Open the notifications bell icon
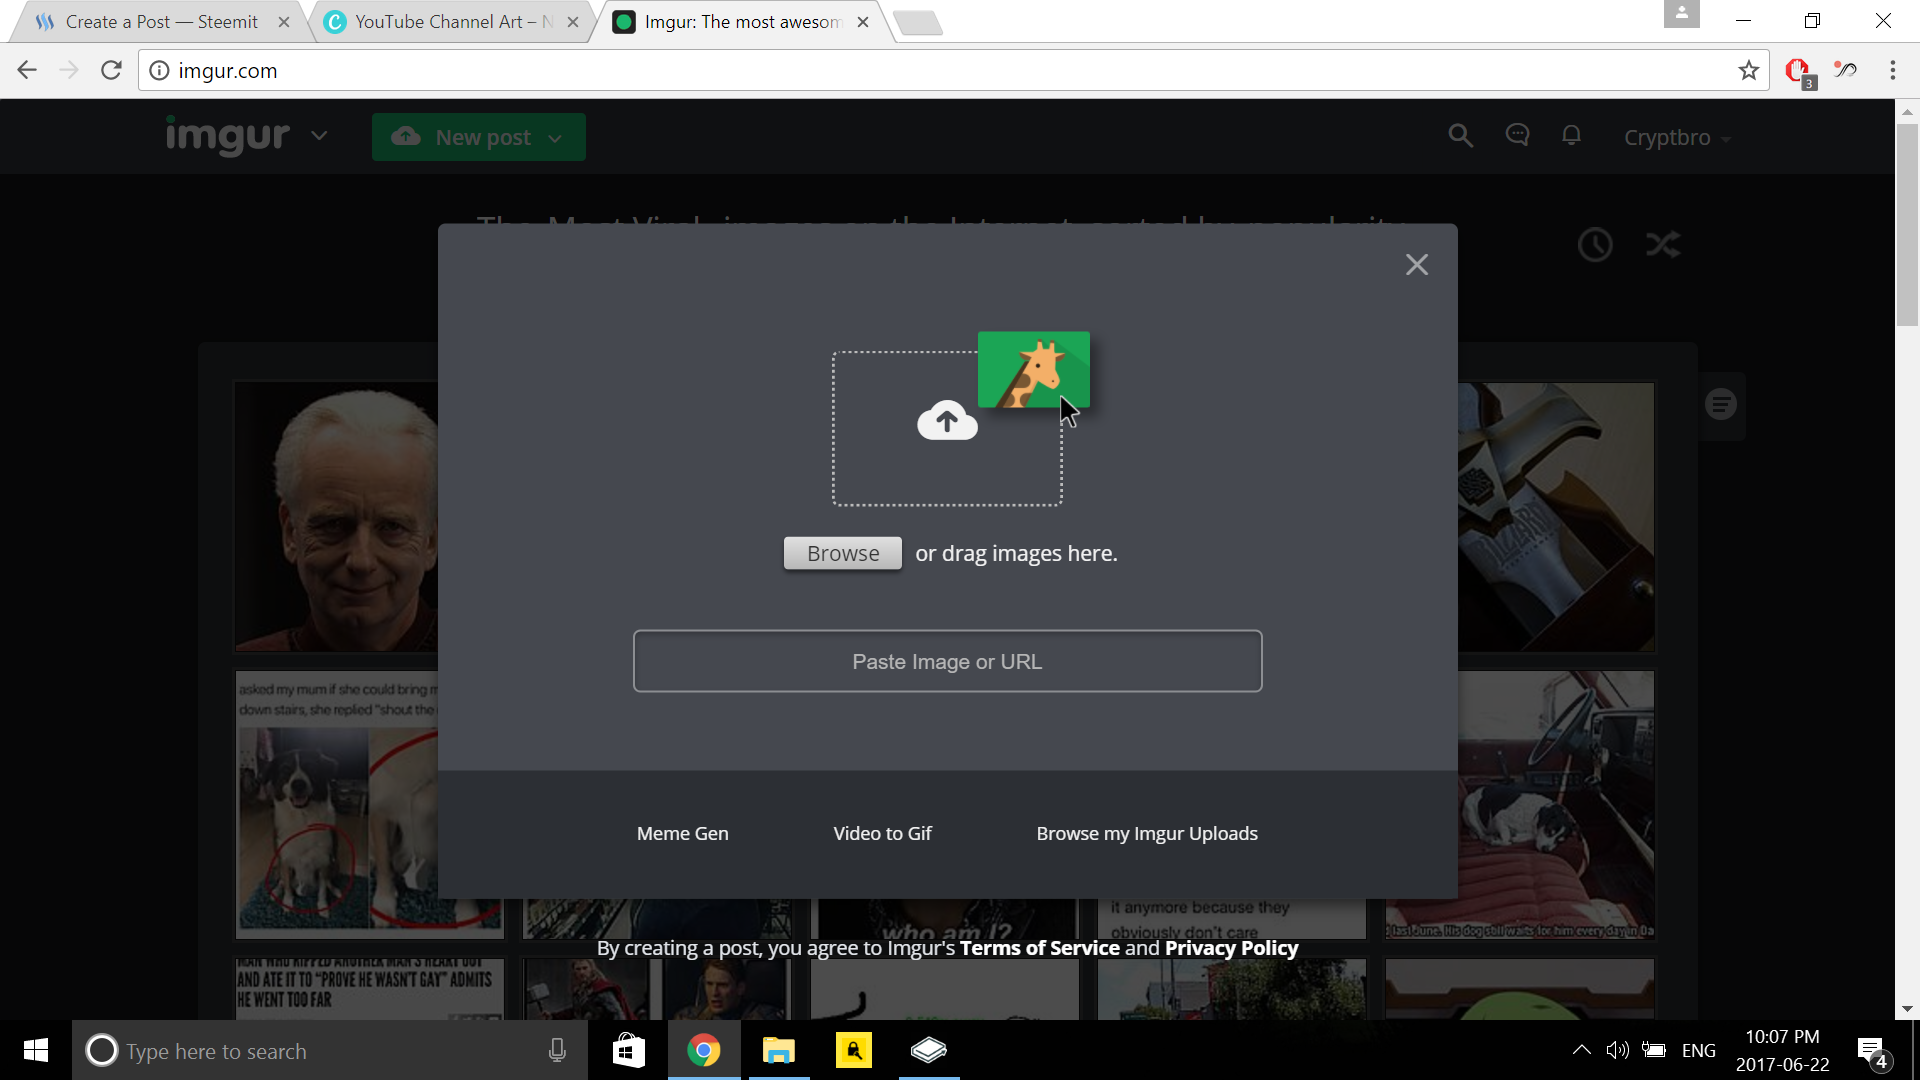The width and height of the screenshot is (1920, 1080). [1571, 136]
